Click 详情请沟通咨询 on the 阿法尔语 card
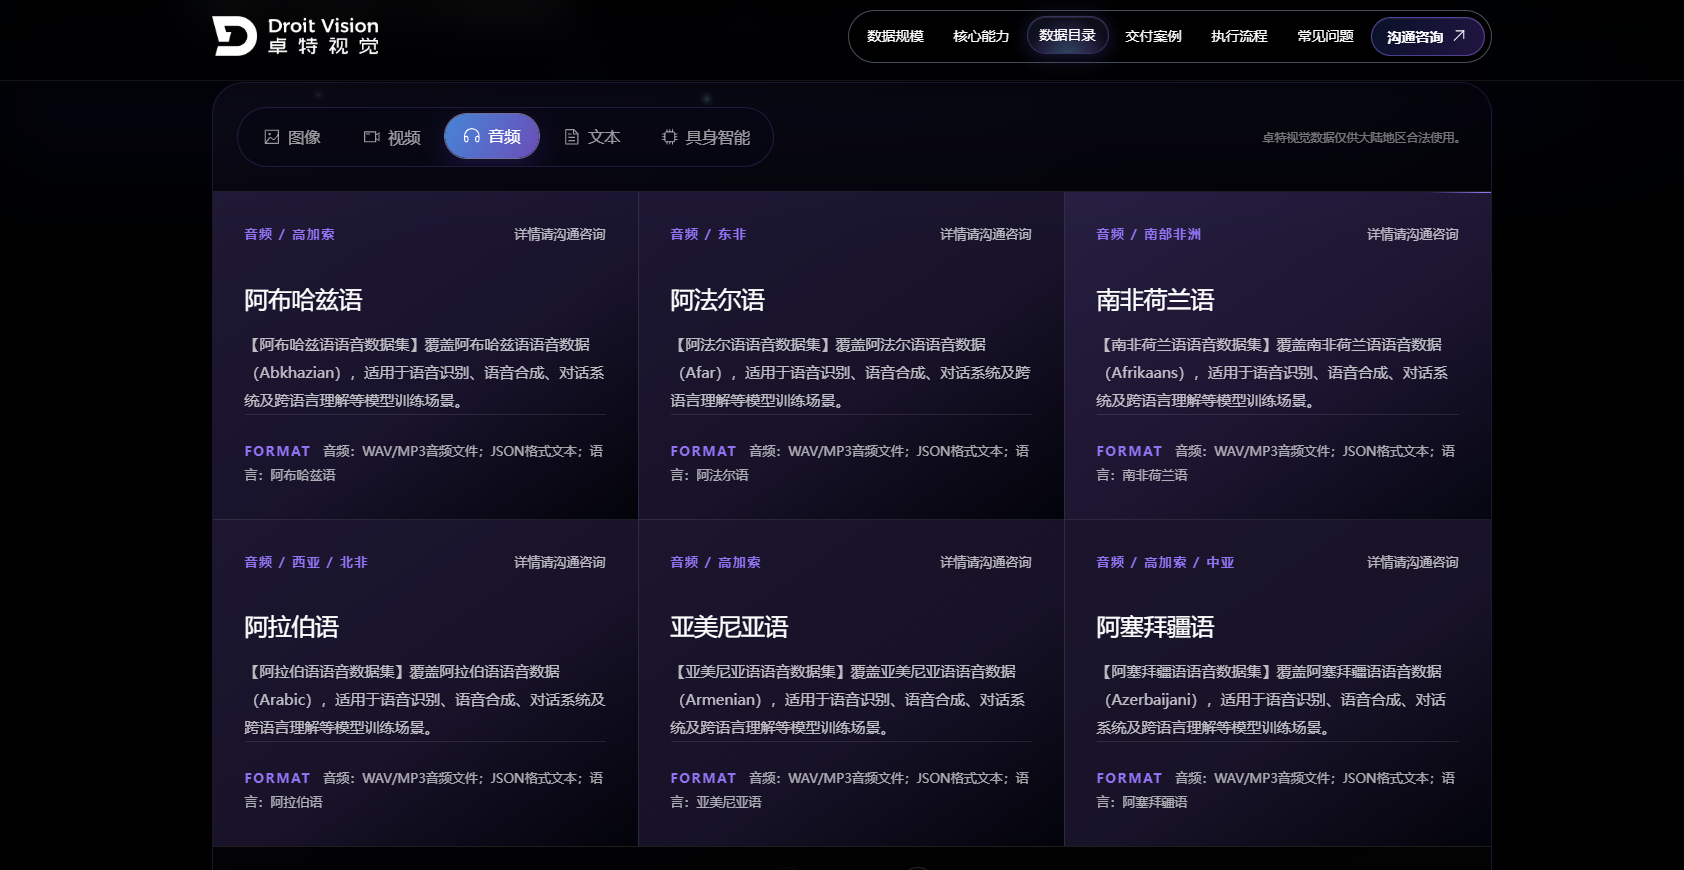1684x870 pixels. [986, 234]
